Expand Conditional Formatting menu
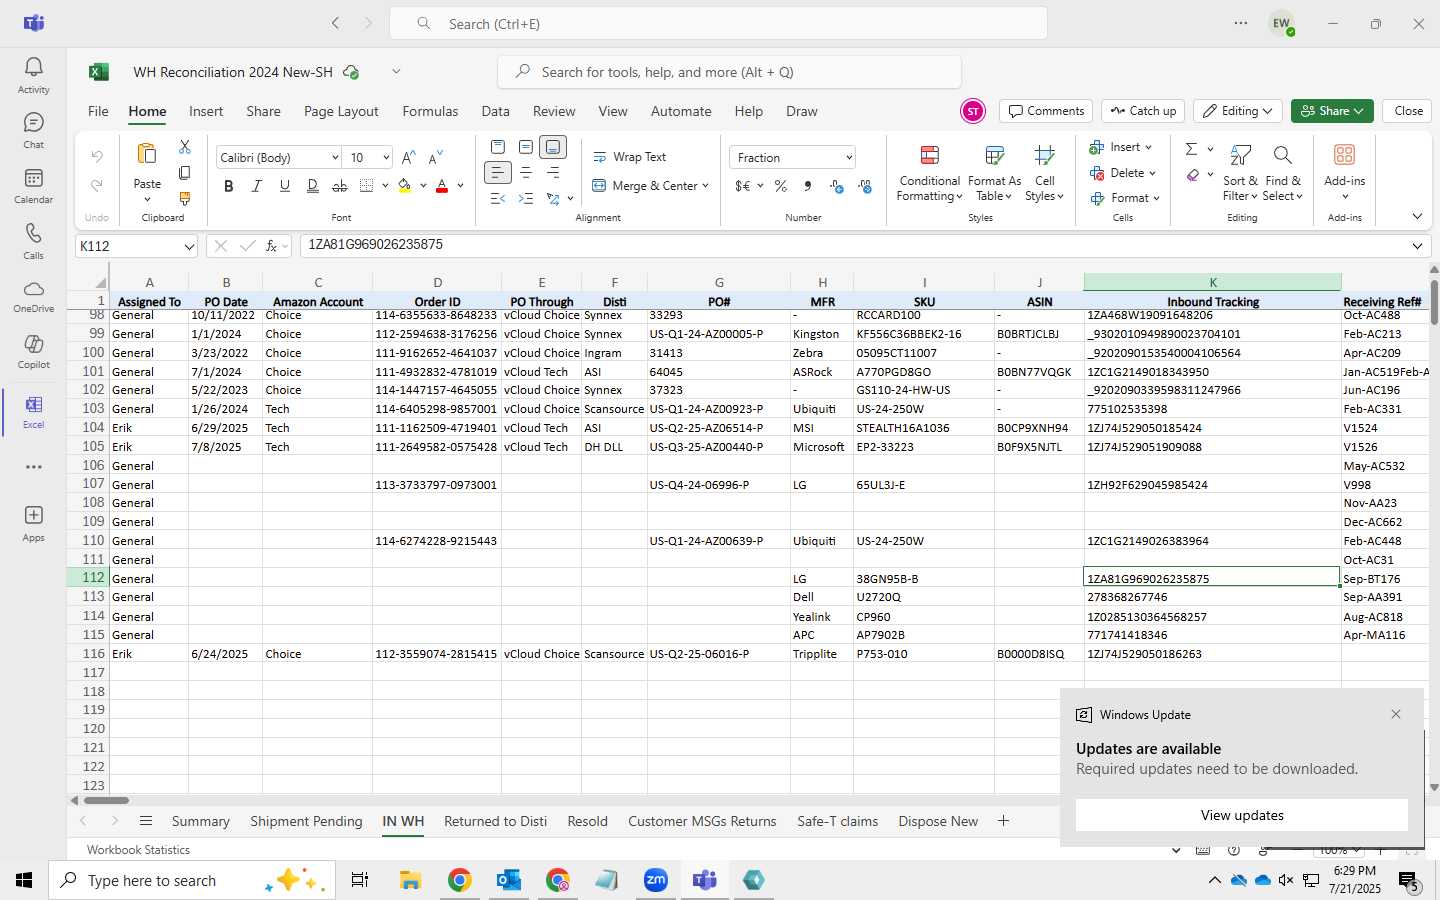The height and width of the screenshot is (900, 1440). pyautogui.click(x=930, y=173)
